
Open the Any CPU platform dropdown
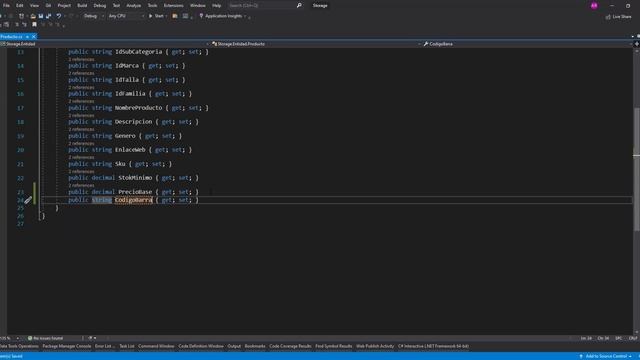(x=126, y=16)
